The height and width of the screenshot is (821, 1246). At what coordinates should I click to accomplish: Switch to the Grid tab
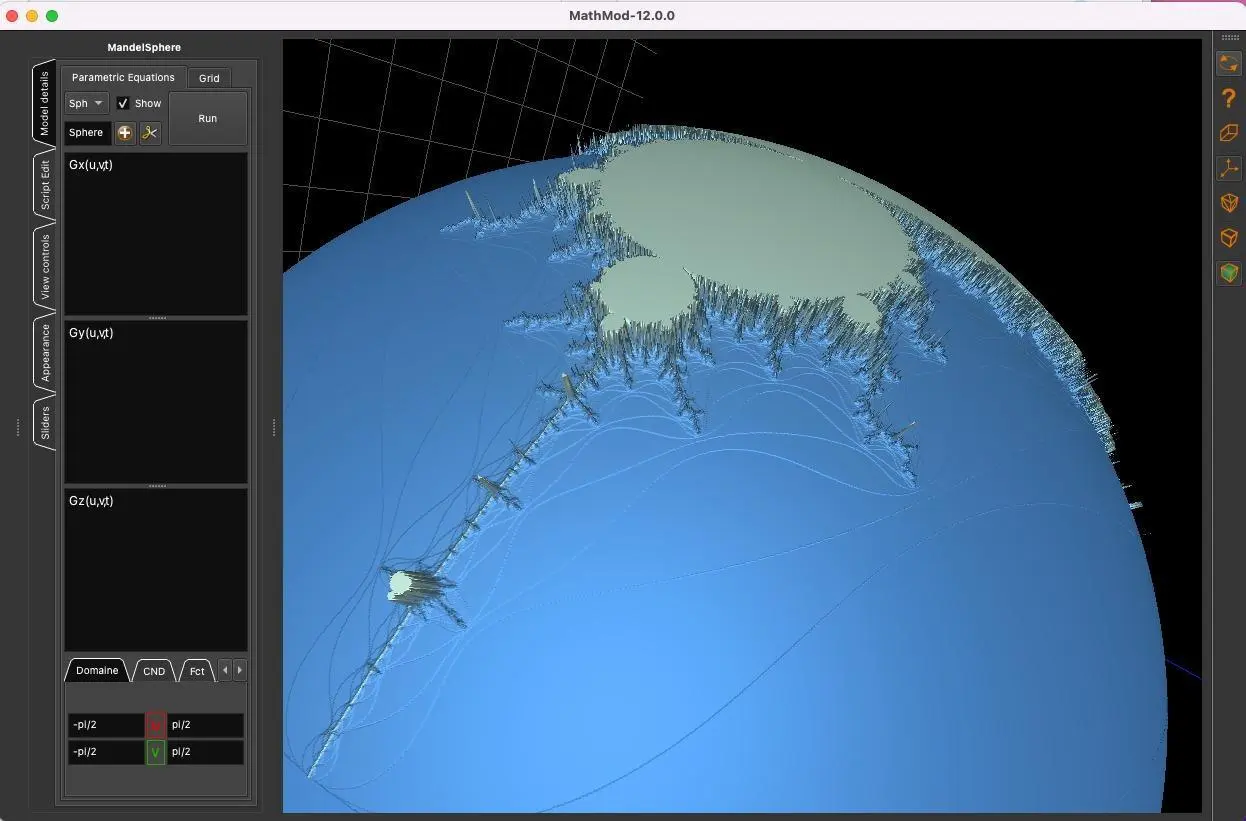(209, 77)
